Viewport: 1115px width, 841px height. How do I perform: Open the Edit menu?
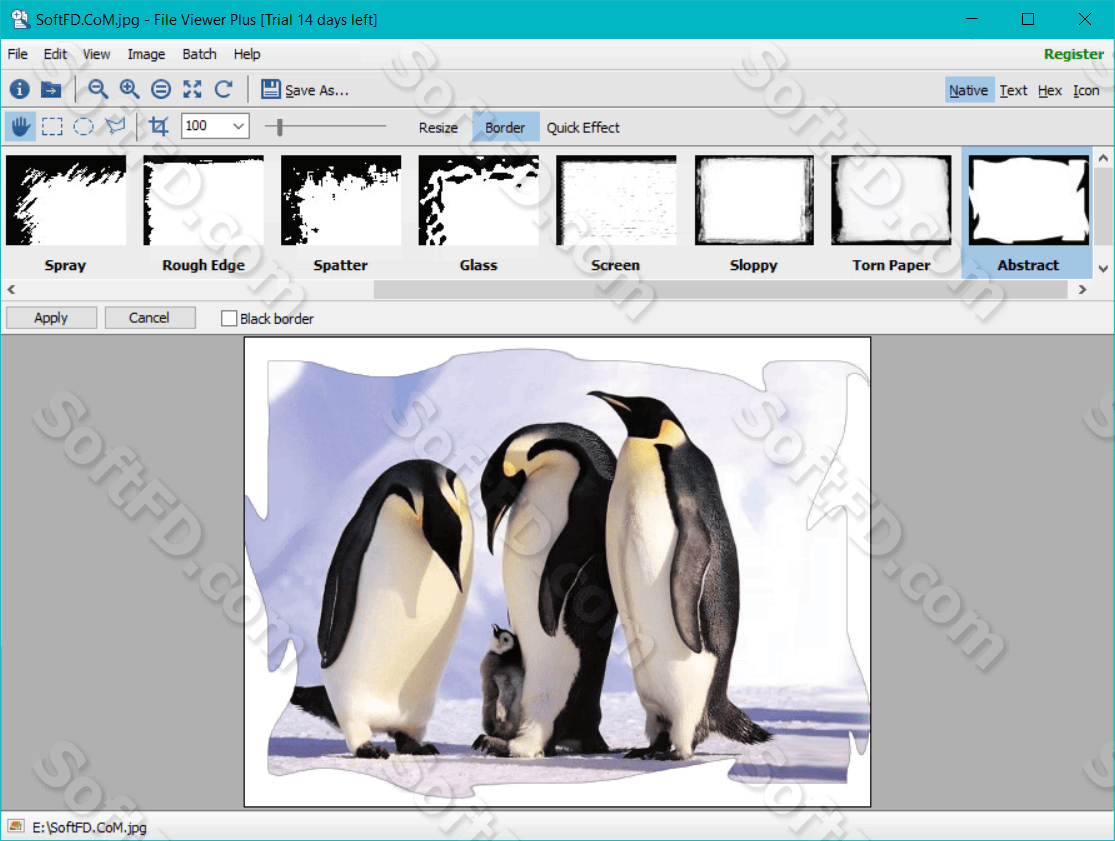pyautogui.click(x=55, y=54)
